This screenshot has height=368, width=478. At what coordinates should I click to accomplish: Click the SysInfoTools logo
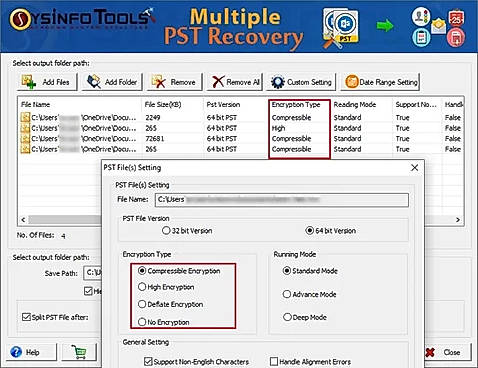82,19
